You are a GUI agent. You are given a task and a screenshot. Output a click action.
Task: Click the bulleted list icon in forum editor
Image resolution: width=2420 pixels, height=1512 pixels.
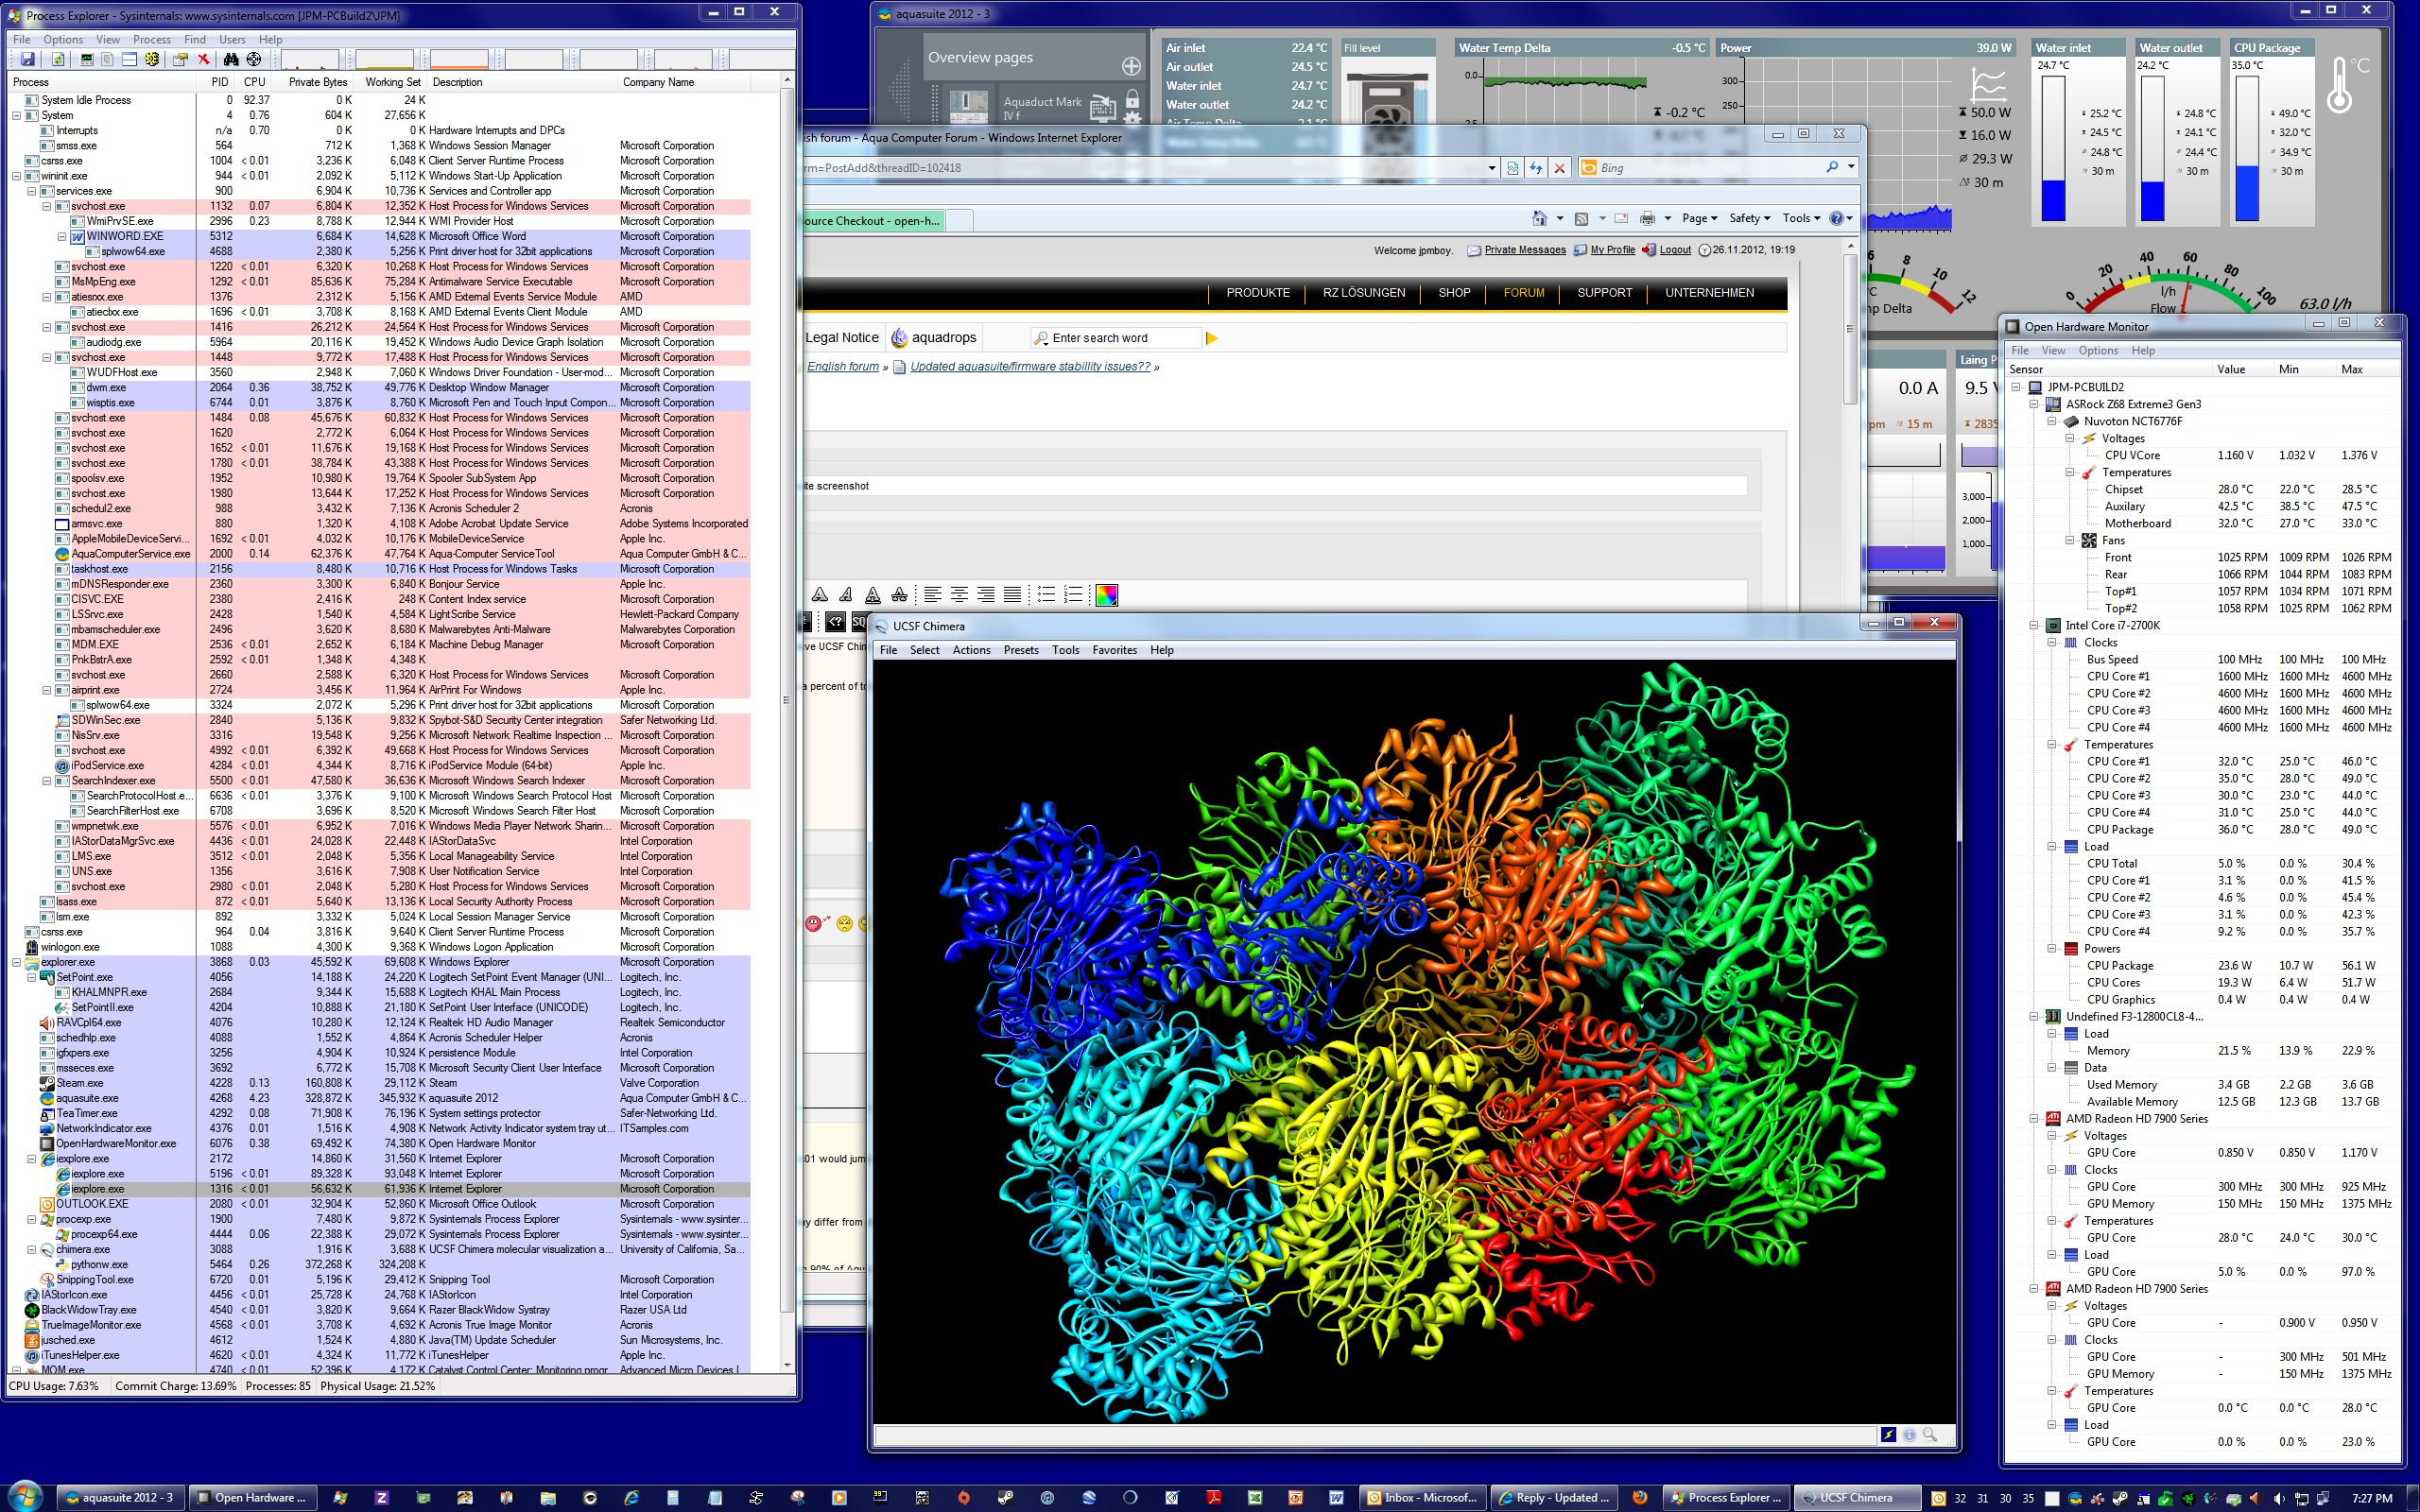pyautogui.click(x=1046, y=595)
